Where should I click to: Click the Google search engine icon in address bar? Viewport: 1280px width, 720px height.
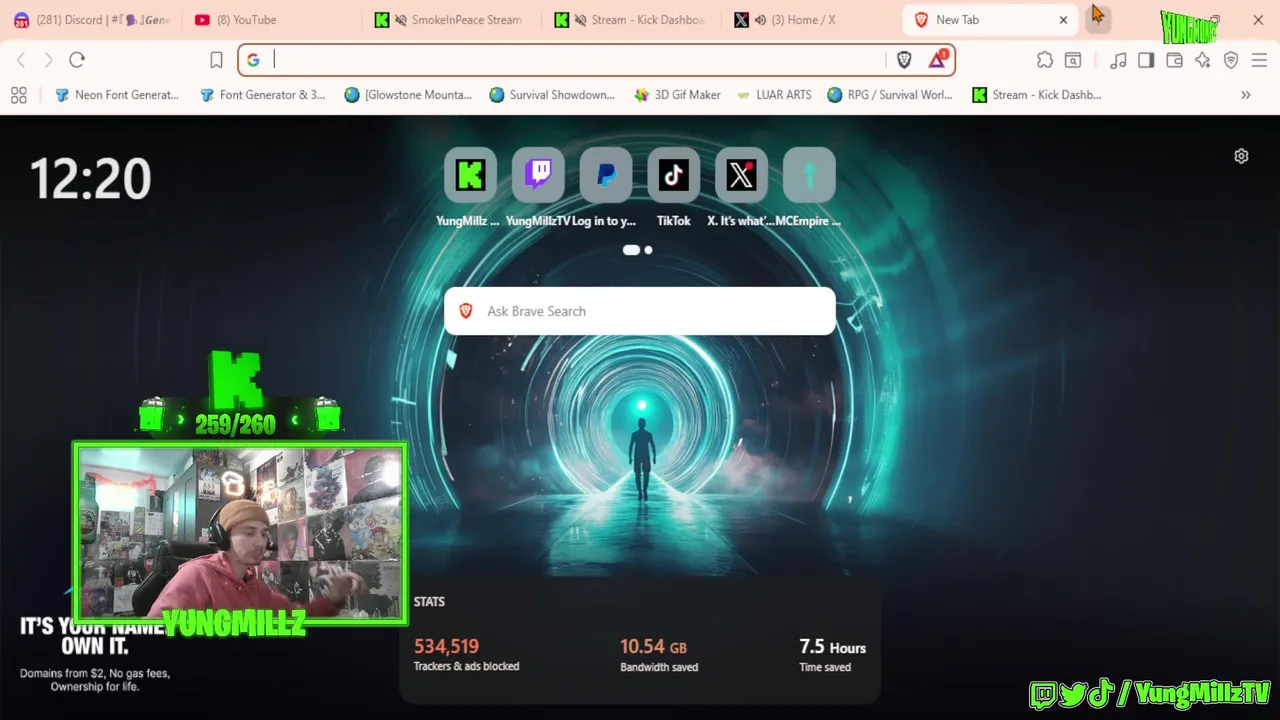(253, 60)
